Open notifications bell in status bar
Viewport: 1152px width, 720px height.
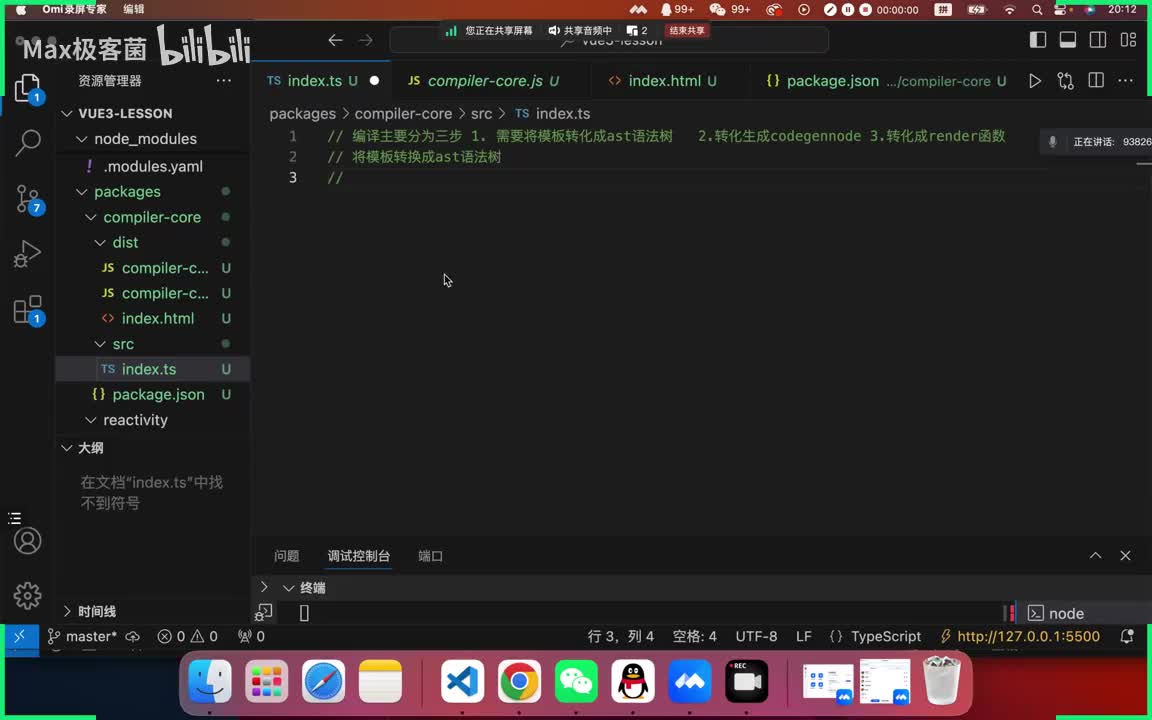pos(1126,636)
